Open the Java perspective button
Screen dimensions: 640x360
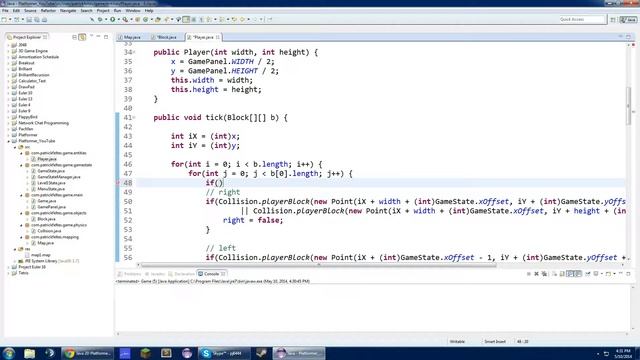[x=629, y=19]
